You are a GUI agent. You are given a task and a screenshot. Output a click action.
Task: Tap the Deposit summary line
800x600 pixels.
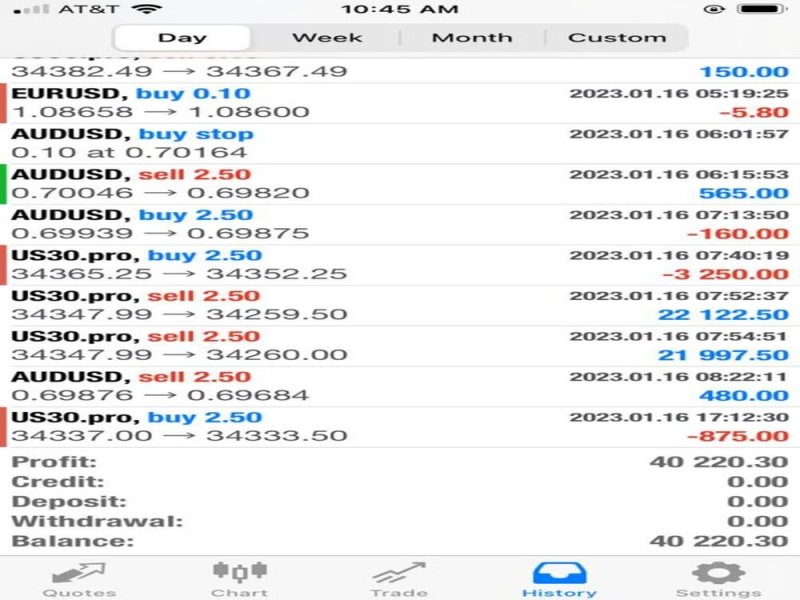[400, 502]
